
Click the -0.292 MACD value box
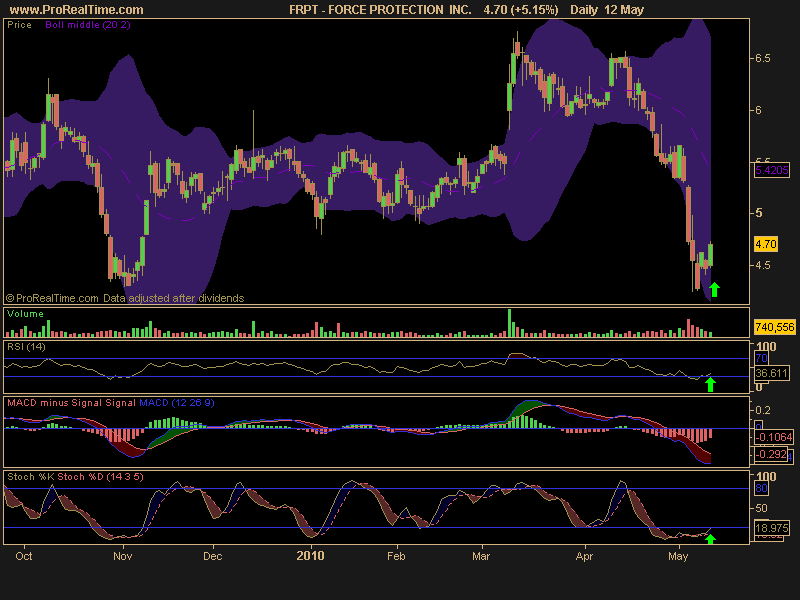771,454
